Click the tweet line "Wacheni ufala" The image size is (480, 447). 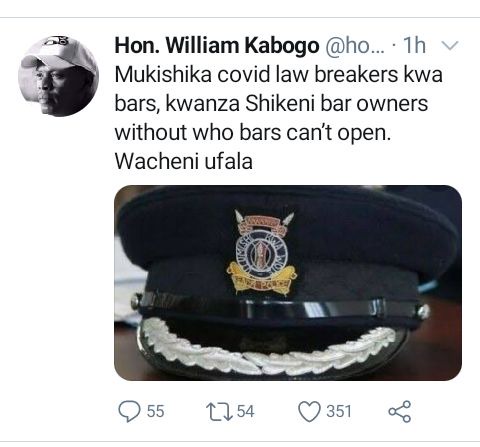tap(184, 162)
